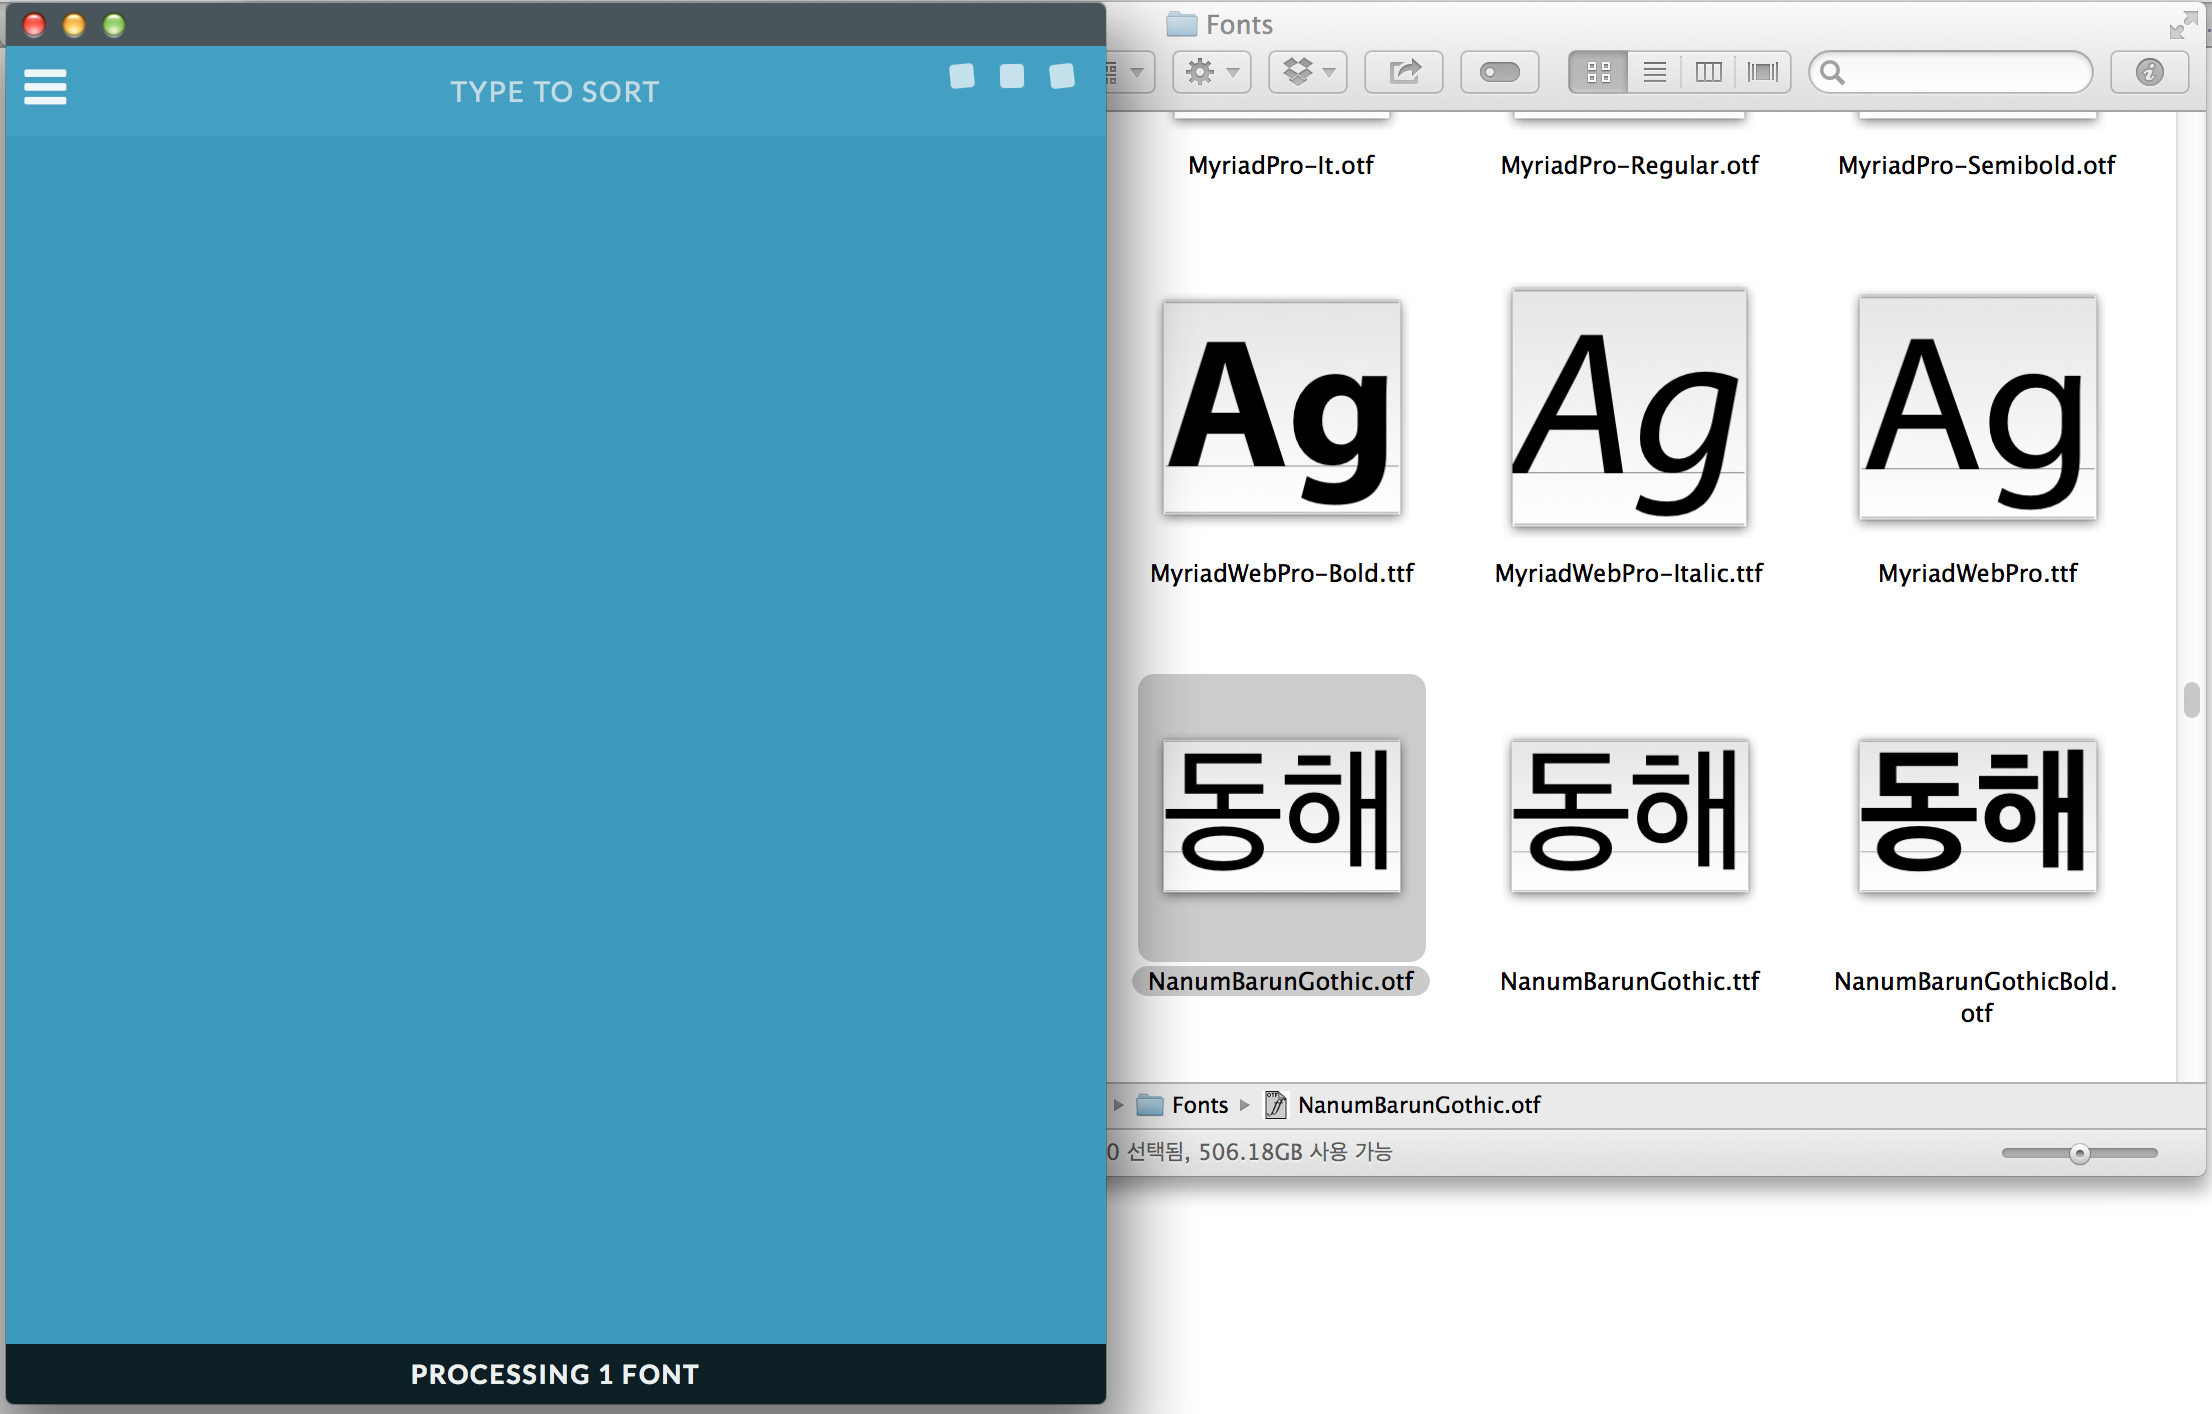Open the Action gear dropdown menu

[x=1211, y=72]
